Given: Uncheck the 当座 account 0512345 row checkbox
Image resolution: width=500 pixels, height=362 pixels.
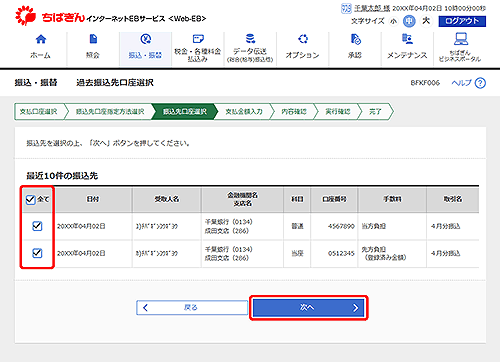Looking at the screenshot, I should click(x=37, y=253).
